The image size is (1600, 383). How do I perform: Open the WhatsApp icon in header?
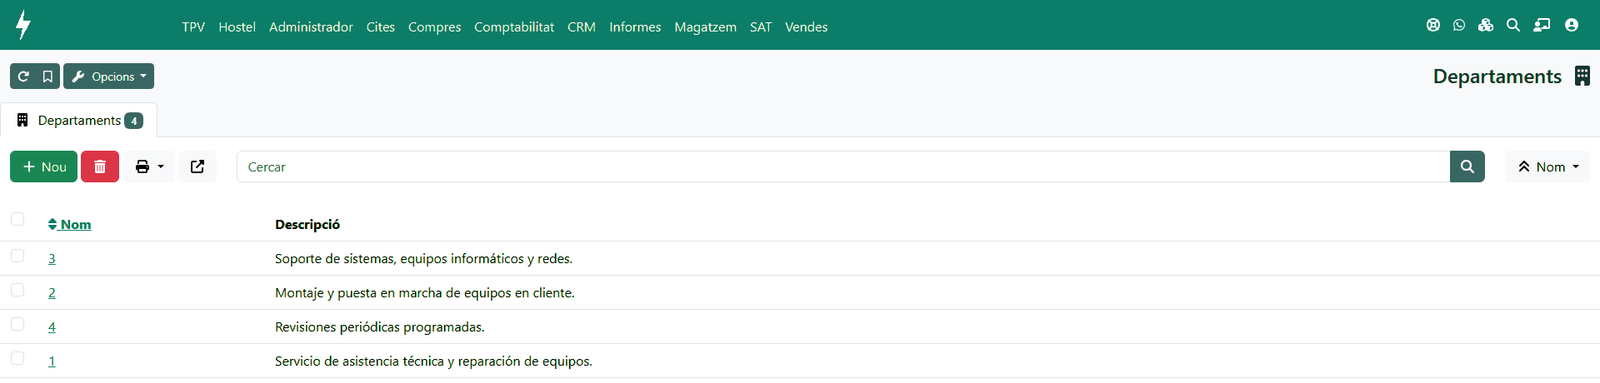(x=1459, y=25)
